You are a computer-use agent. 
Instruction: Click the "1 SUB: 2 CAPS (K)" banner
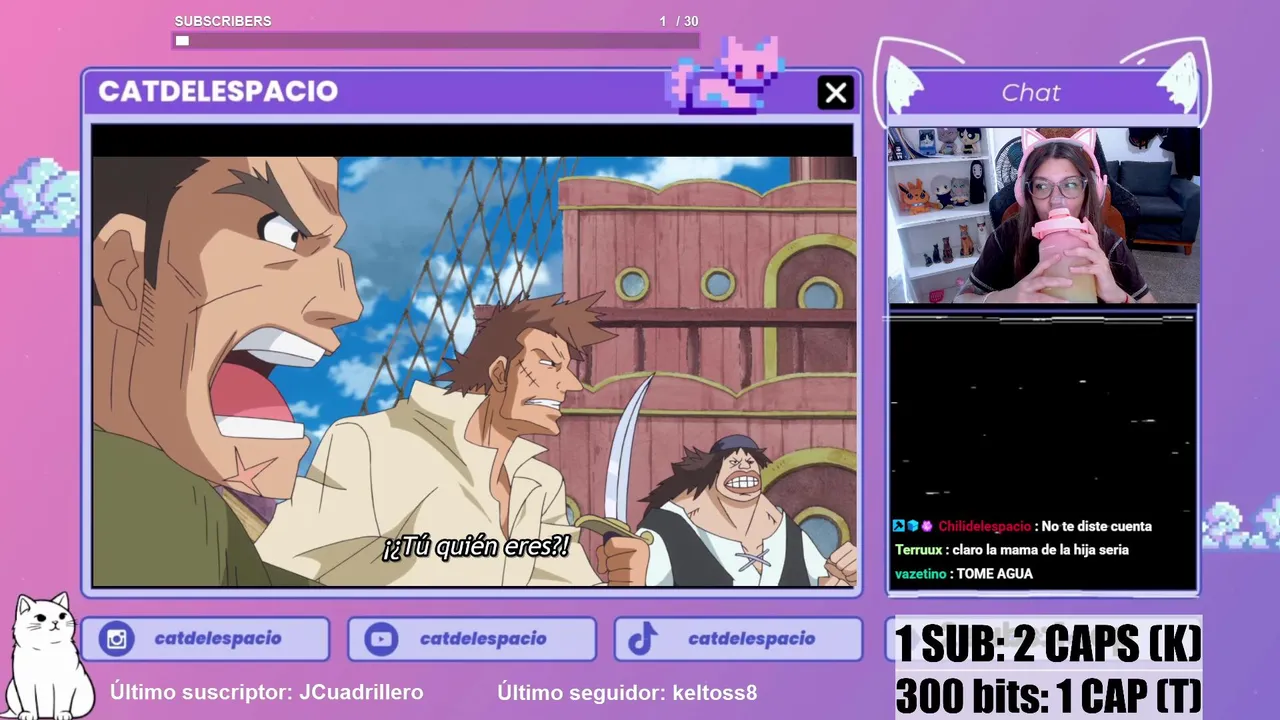coord(1048,644)
